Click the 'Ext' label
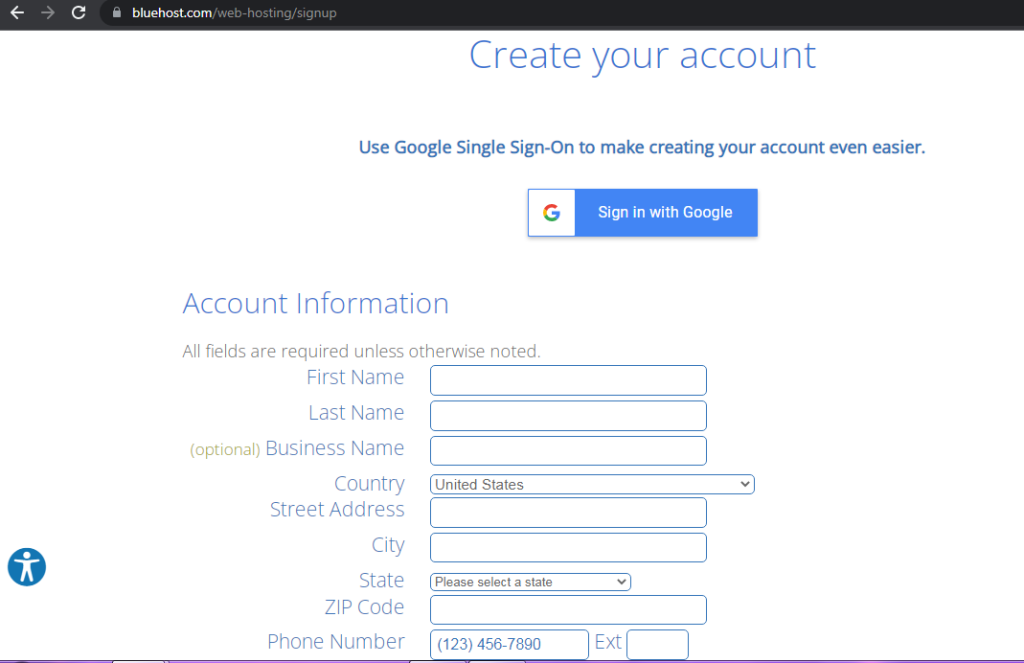The width and height of the screenshot is (1024, 663). pyautogui.click(x=607, y=642)
